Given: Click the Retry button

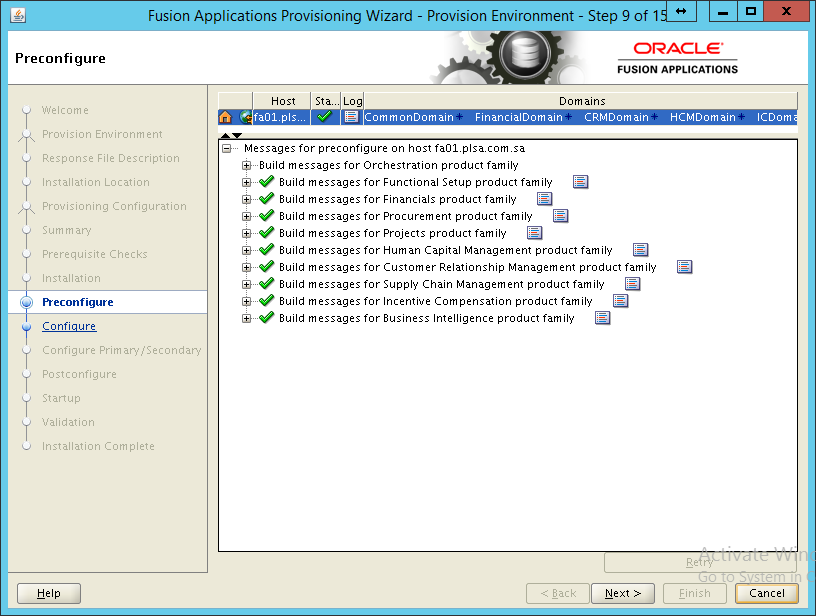Looking at the screenshot, I should [699, 562].
